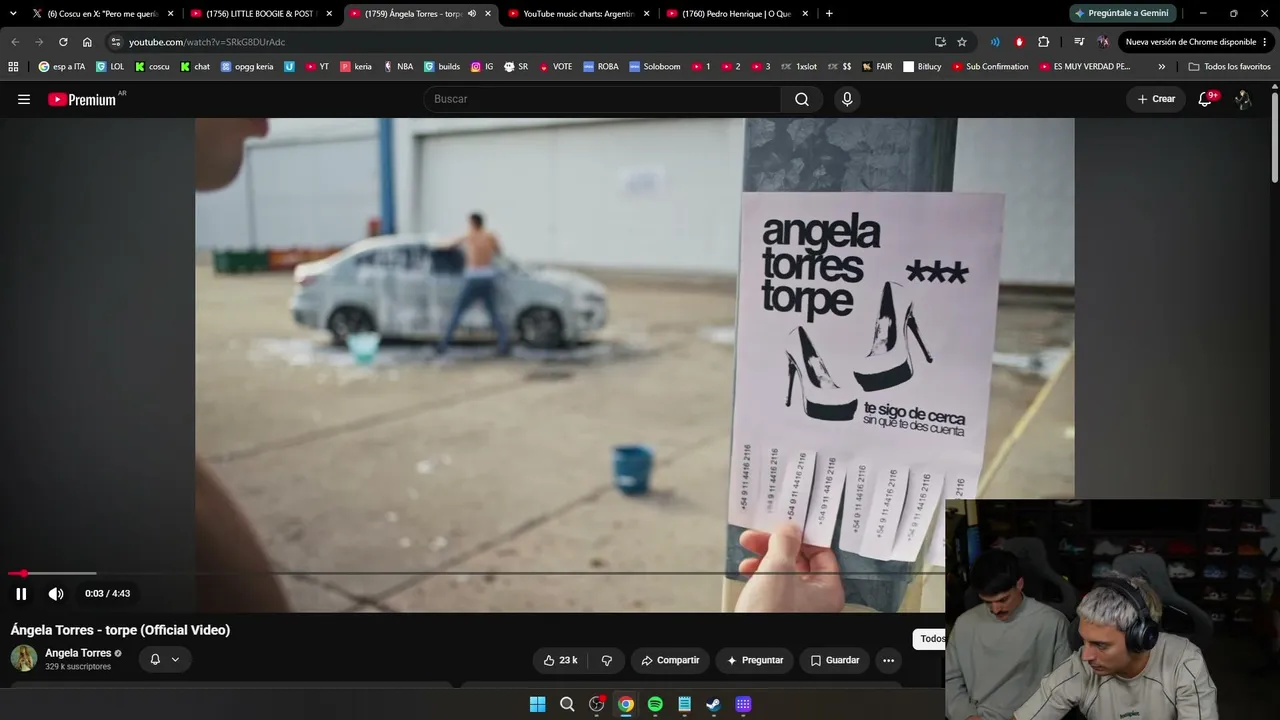Start voice search with the microphone
The height and width of the screenshot is (720, 1280).
point(847,99)
